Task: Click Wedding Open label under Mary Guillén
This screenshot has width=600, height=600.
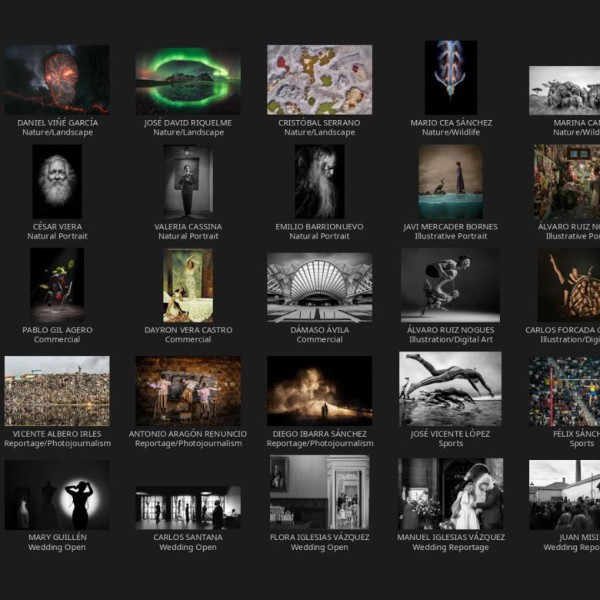Action: (x=57, y=547)
